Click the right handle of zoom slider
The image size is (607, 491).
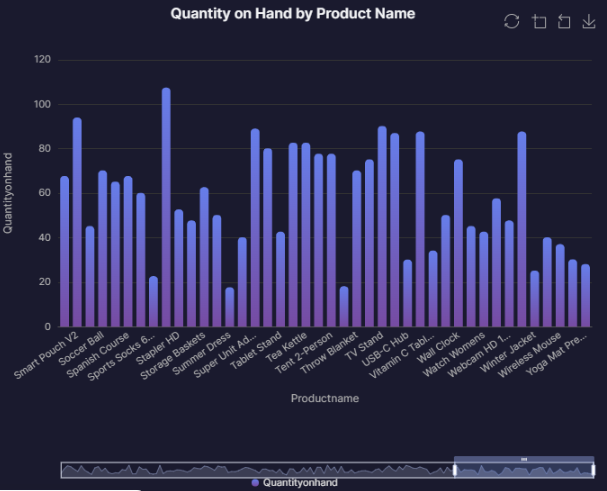click(593, 470)
